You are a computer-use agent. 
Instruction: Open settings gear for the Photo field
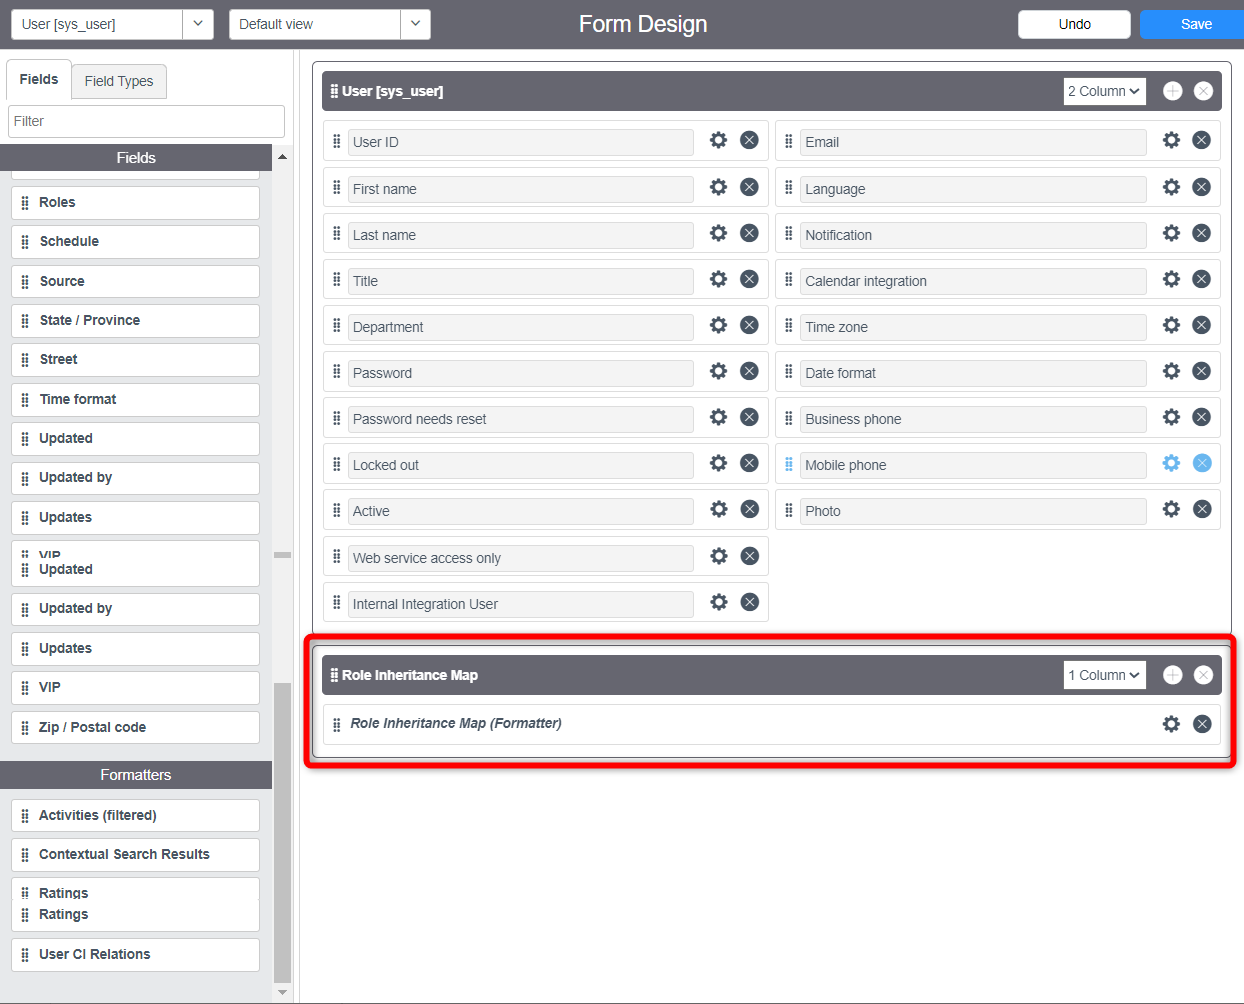pyautogui.click(x=1171, y=509)
